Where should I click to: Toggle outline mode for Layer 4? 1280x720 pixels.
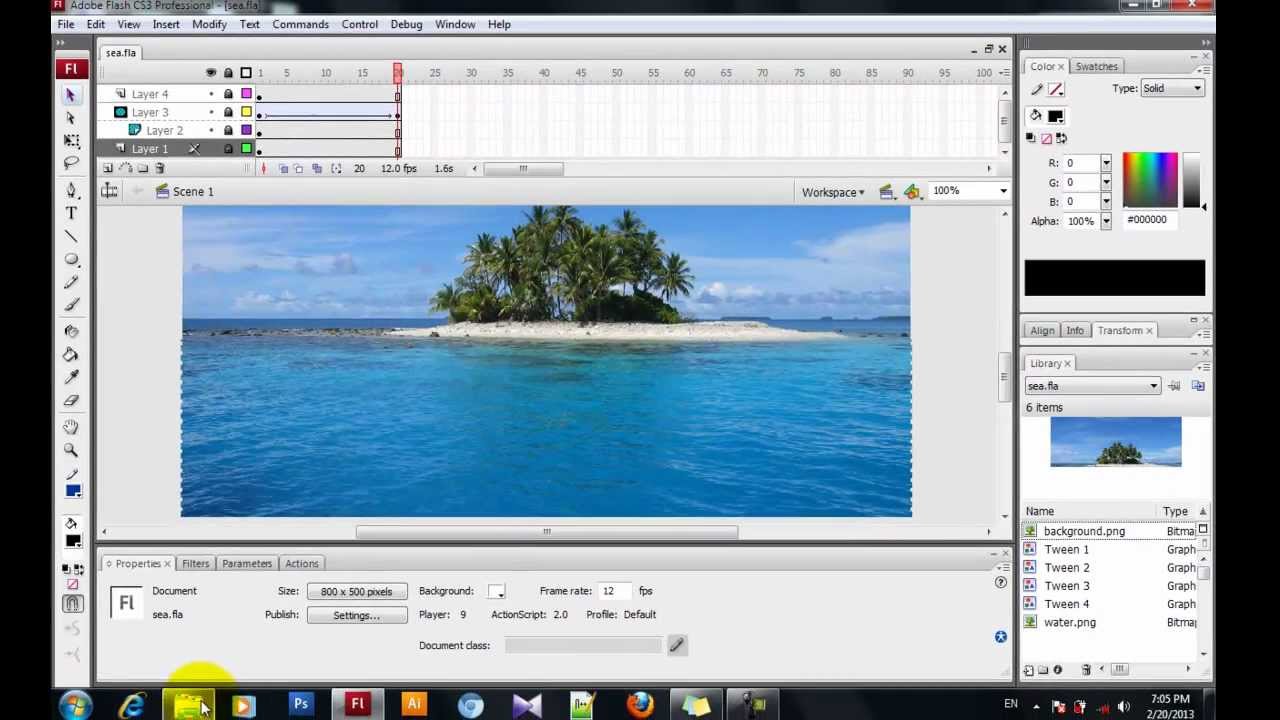[246, 93]
